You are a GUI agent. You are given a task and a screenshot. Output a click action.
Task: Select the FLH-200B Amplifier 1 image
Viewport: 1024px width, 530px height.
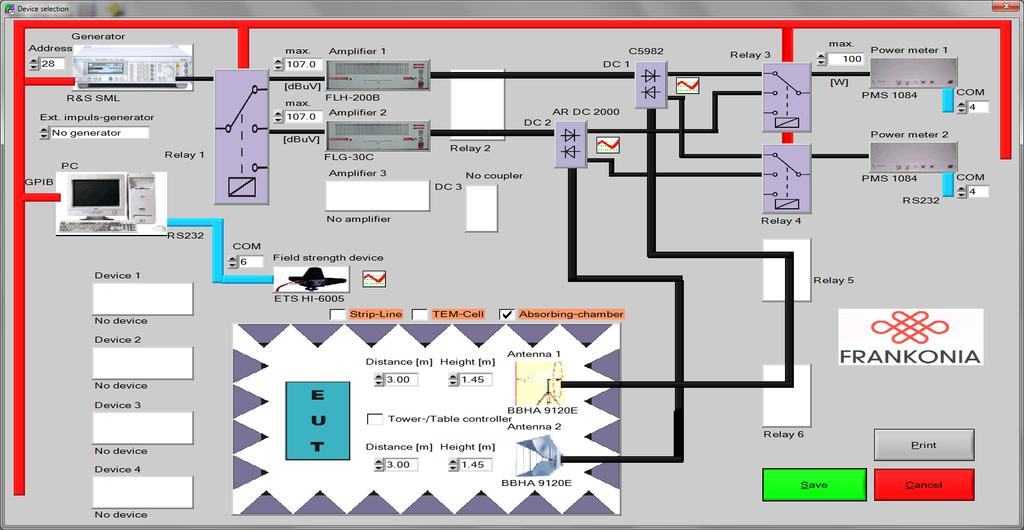[x=378, y=75]
